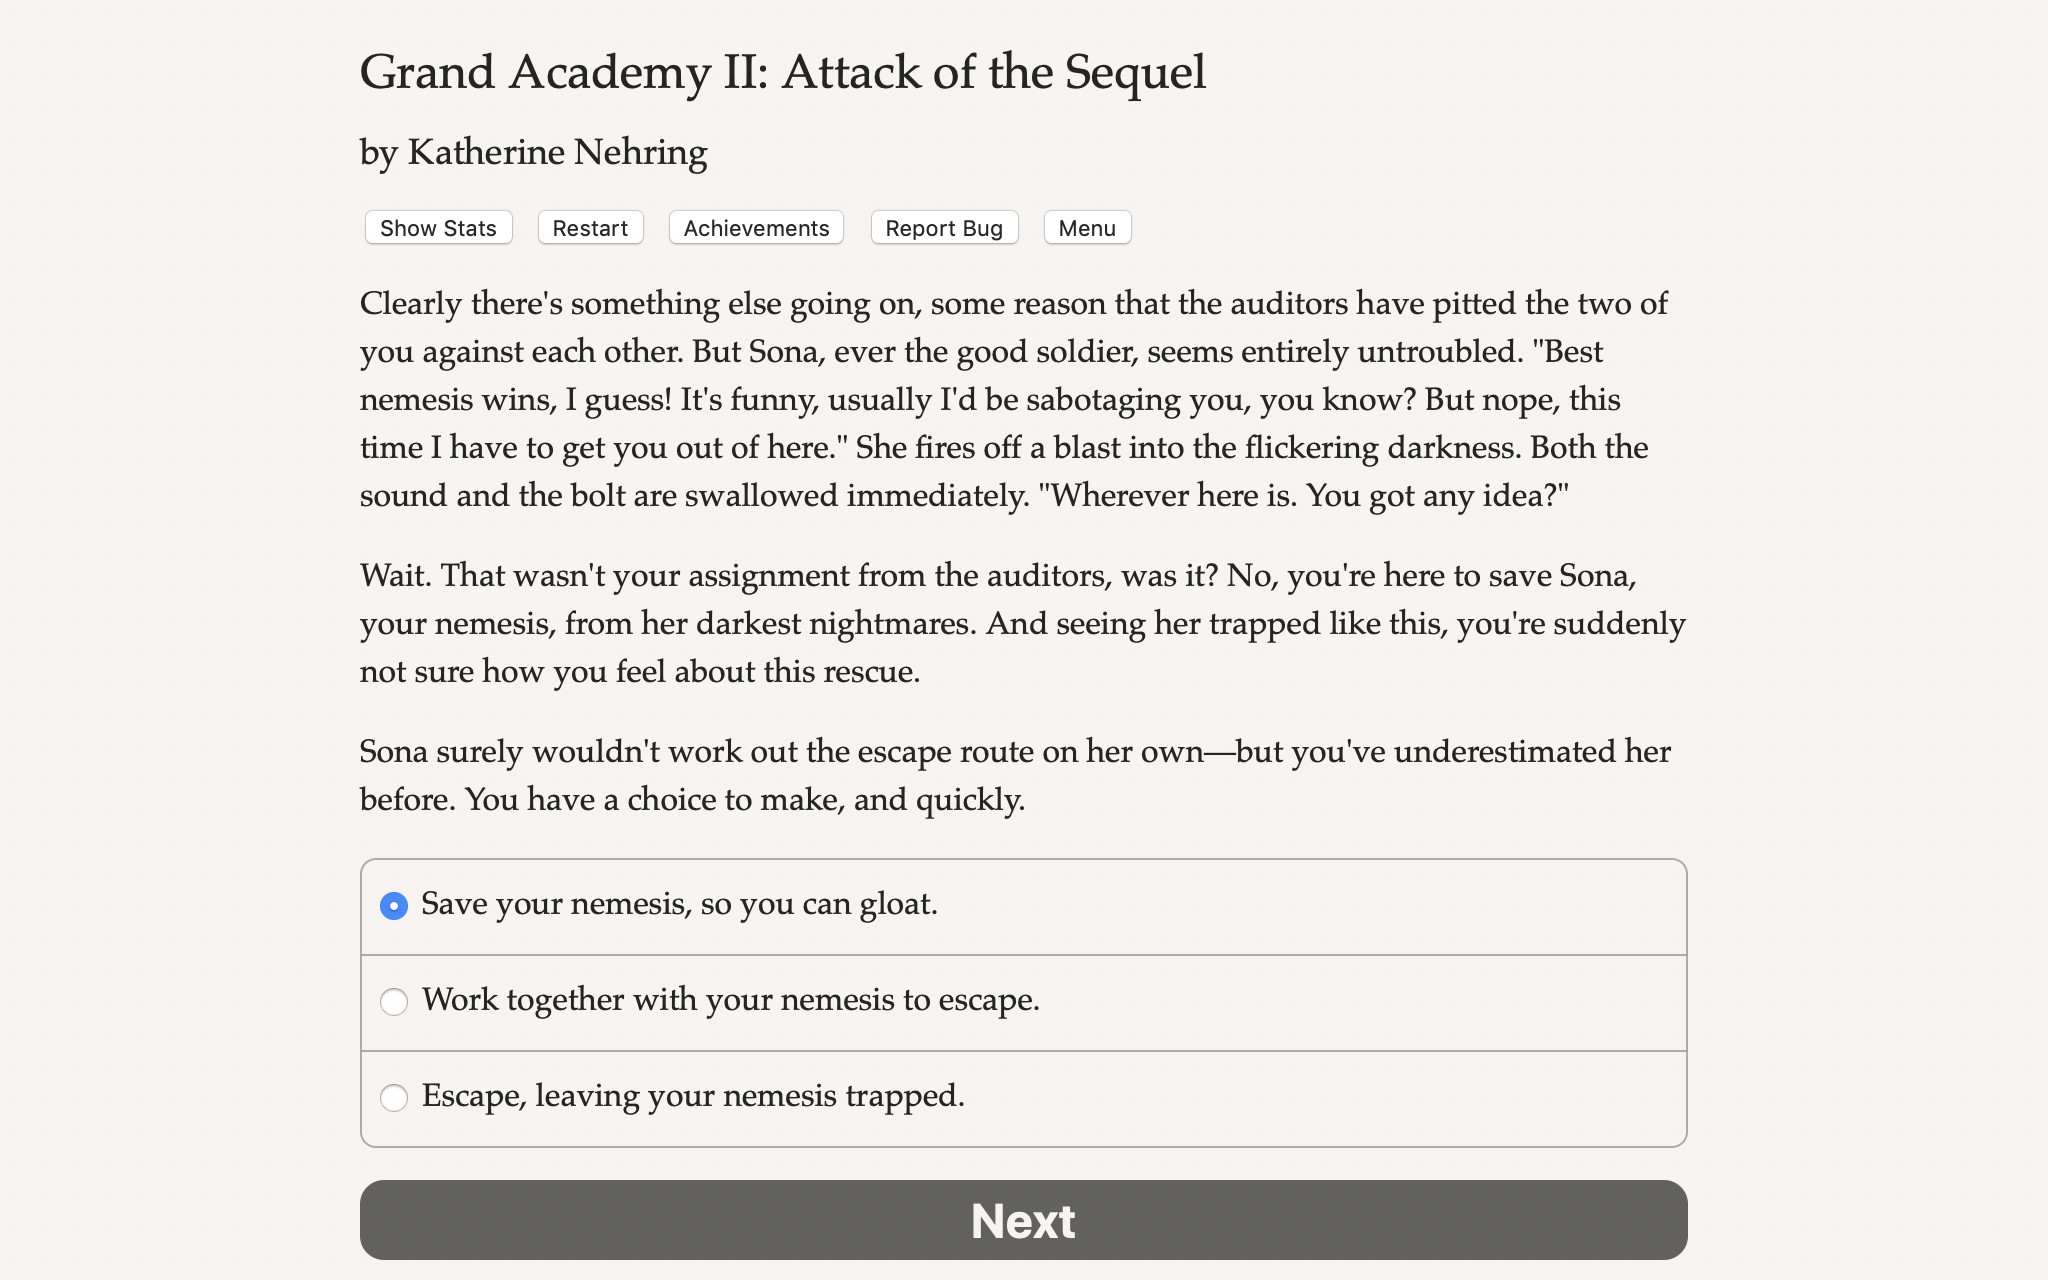The width and height of the screenshot is (2048, 1280).
Task: Click the story title heading
Action: (x=782, y=70)
